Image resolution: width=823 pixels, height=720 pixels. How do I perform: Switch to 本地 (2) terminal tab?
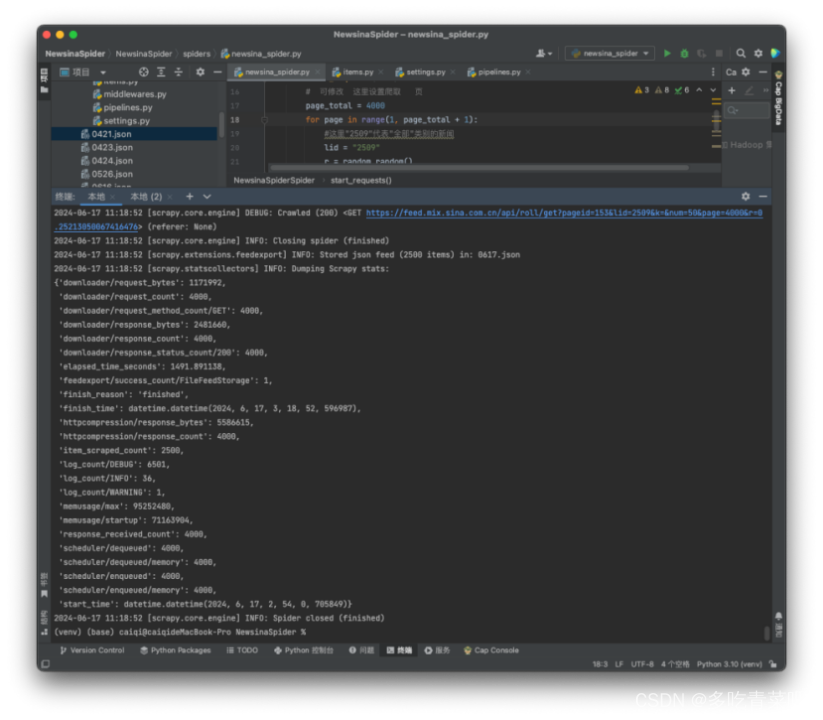tap(146, 197)
